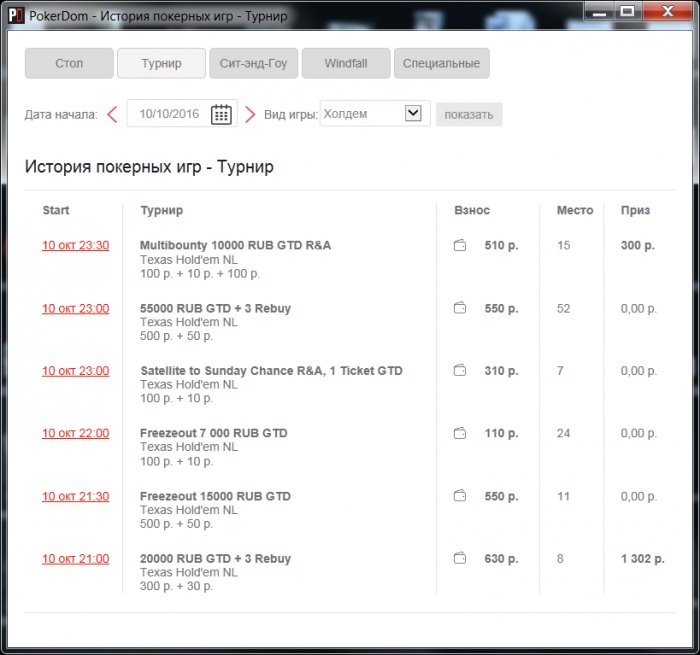
Task: Select 20000 RUB GTD + 3 Rebuy title
Action: tap(215, 559)
